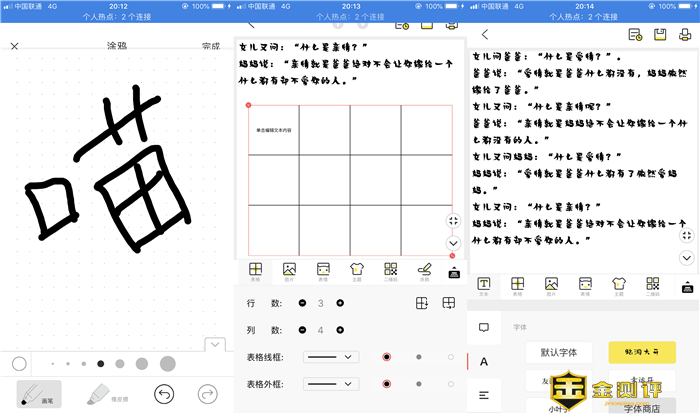The image size is (700, 414).
Task: Select the 画笔 brush tool
Action: click(x=38, y=393)
